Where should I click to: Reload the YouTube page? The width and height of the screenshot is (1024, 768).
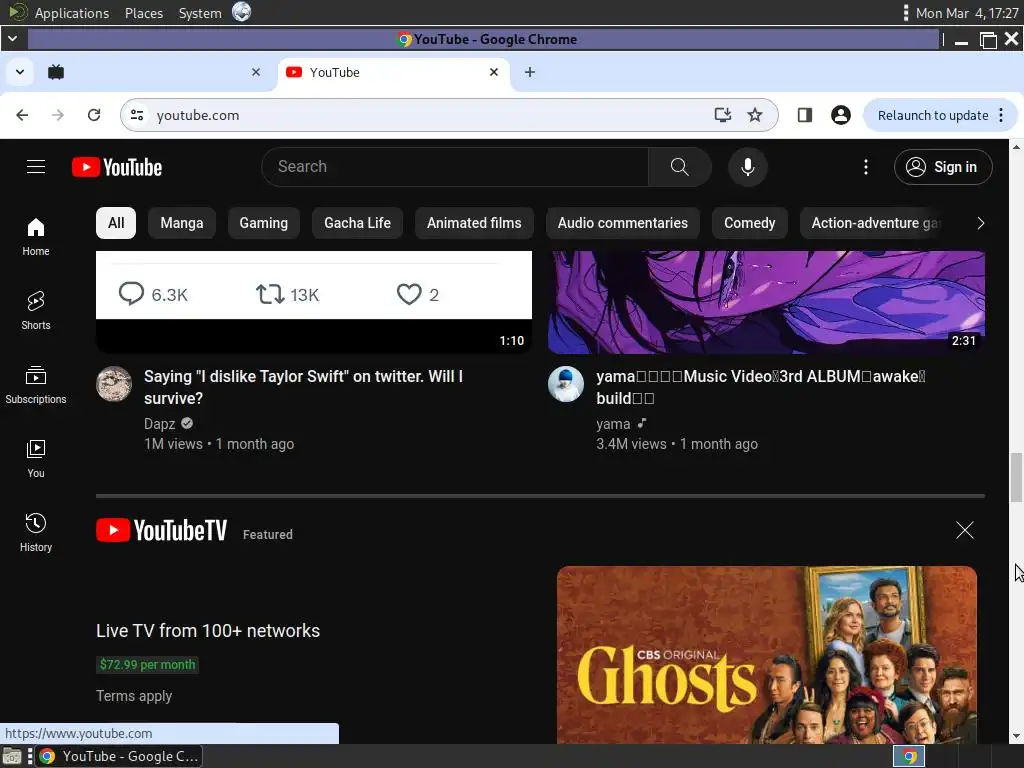(x=94, y=115)
